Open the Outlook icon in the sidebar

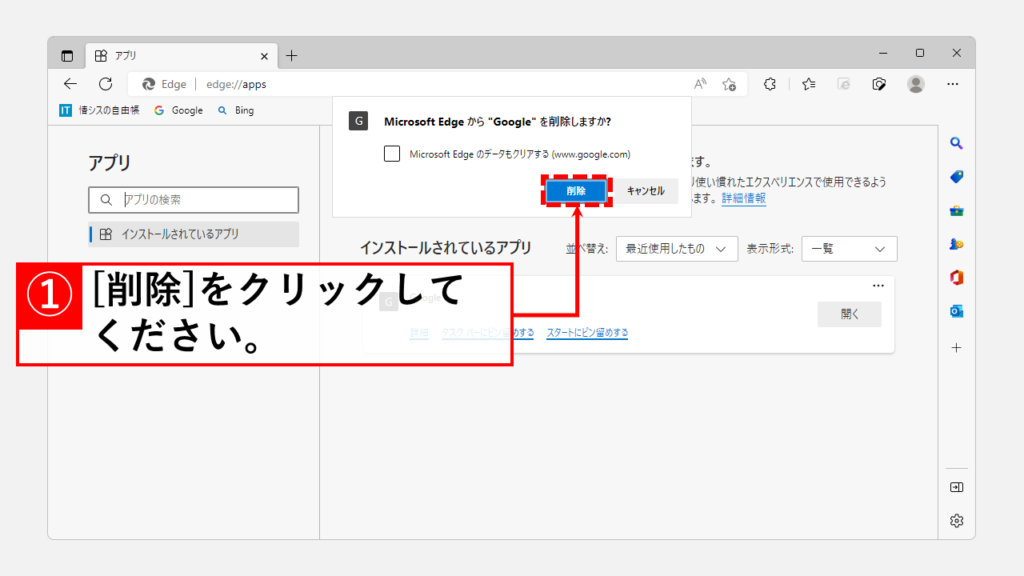[x=956, y=311]
